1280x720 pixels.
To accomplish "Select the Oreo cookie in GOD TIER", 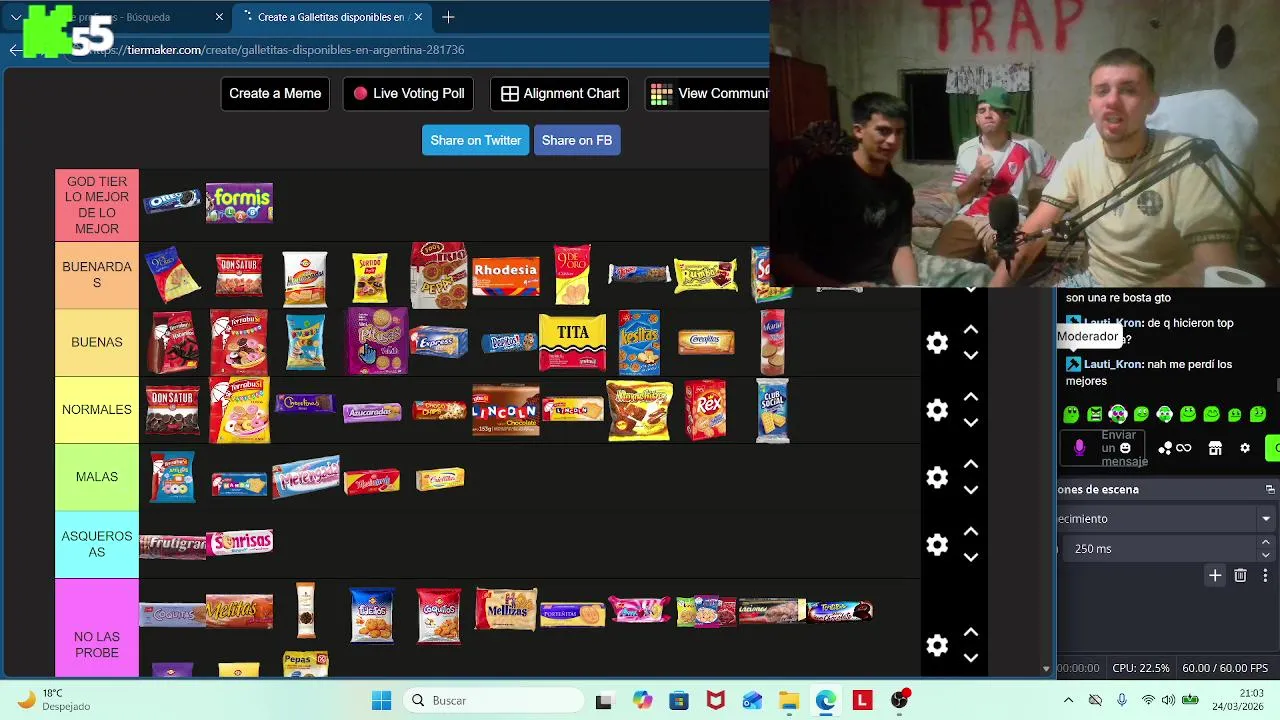I will tap(172, 202).
